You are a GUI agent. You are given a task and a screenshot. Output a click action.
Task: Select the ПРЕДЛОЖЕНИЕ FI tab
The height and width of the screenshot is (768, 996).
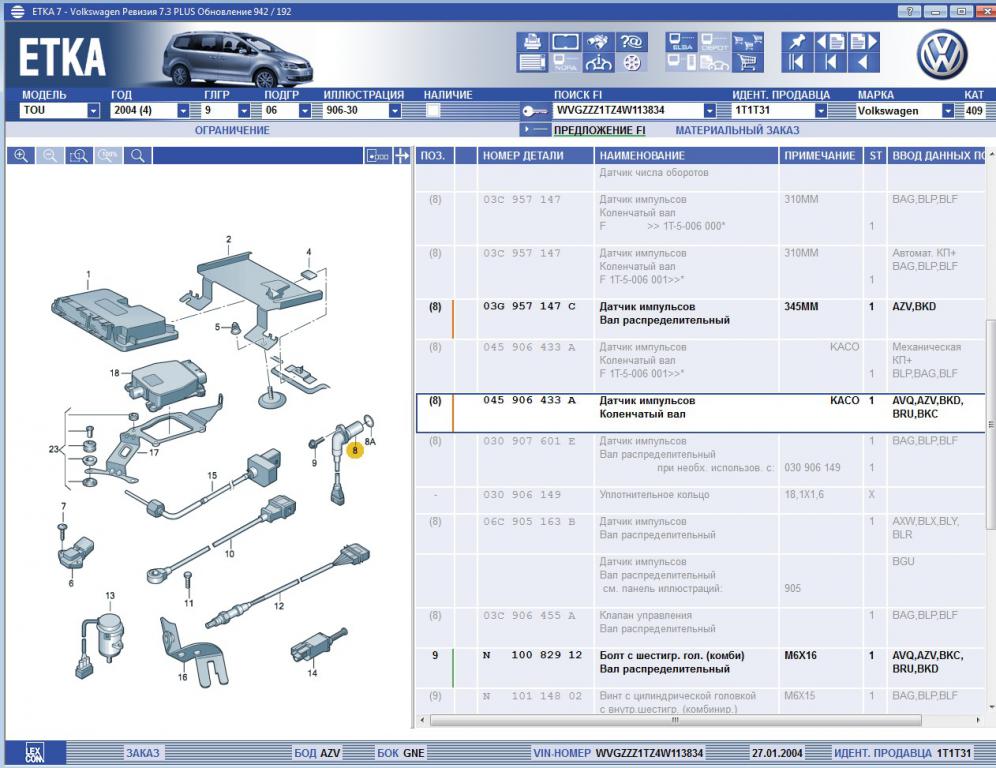tap(599, 130)
